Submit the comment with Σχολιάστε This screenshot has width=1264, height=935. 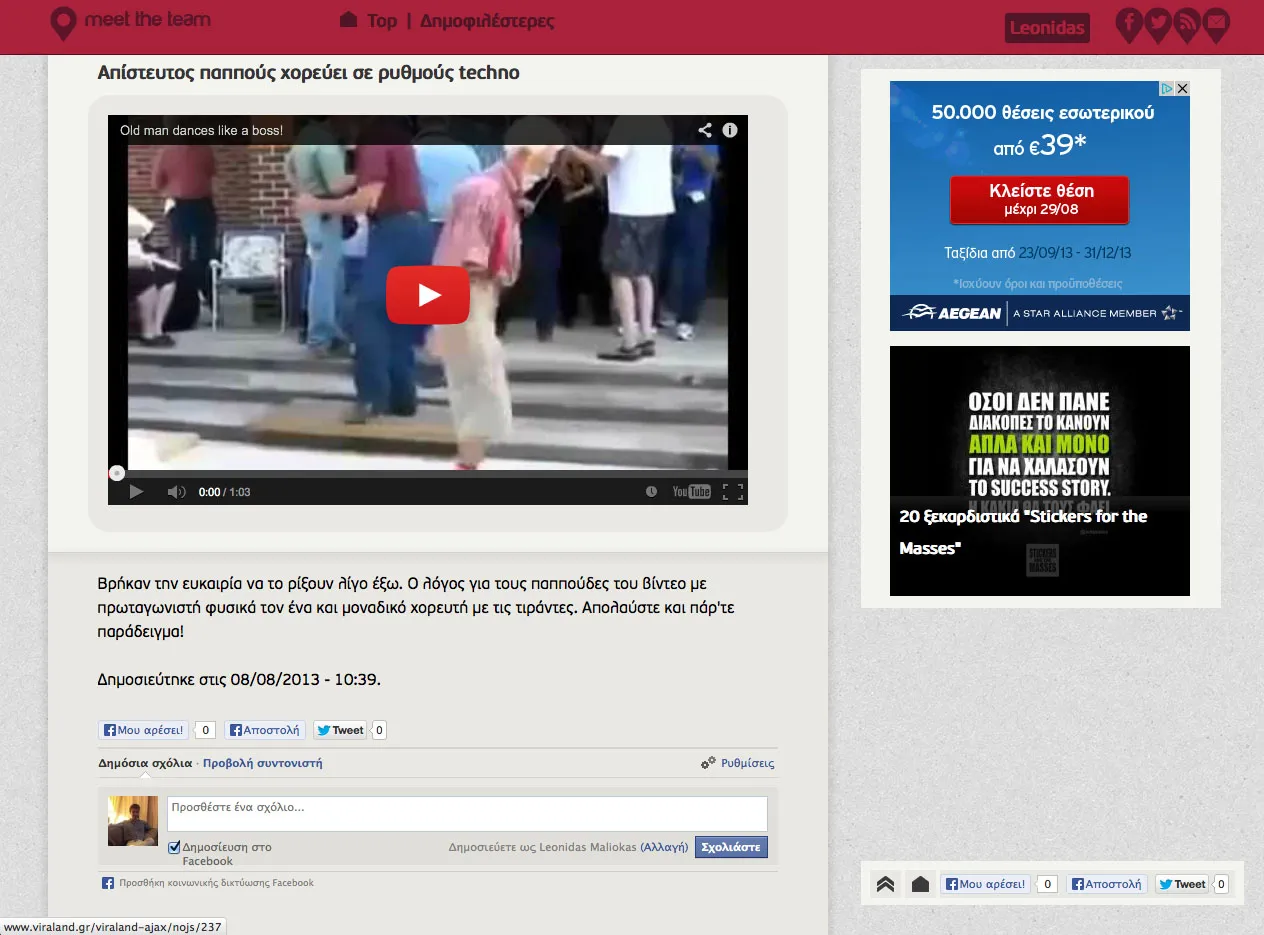[731, 847]
